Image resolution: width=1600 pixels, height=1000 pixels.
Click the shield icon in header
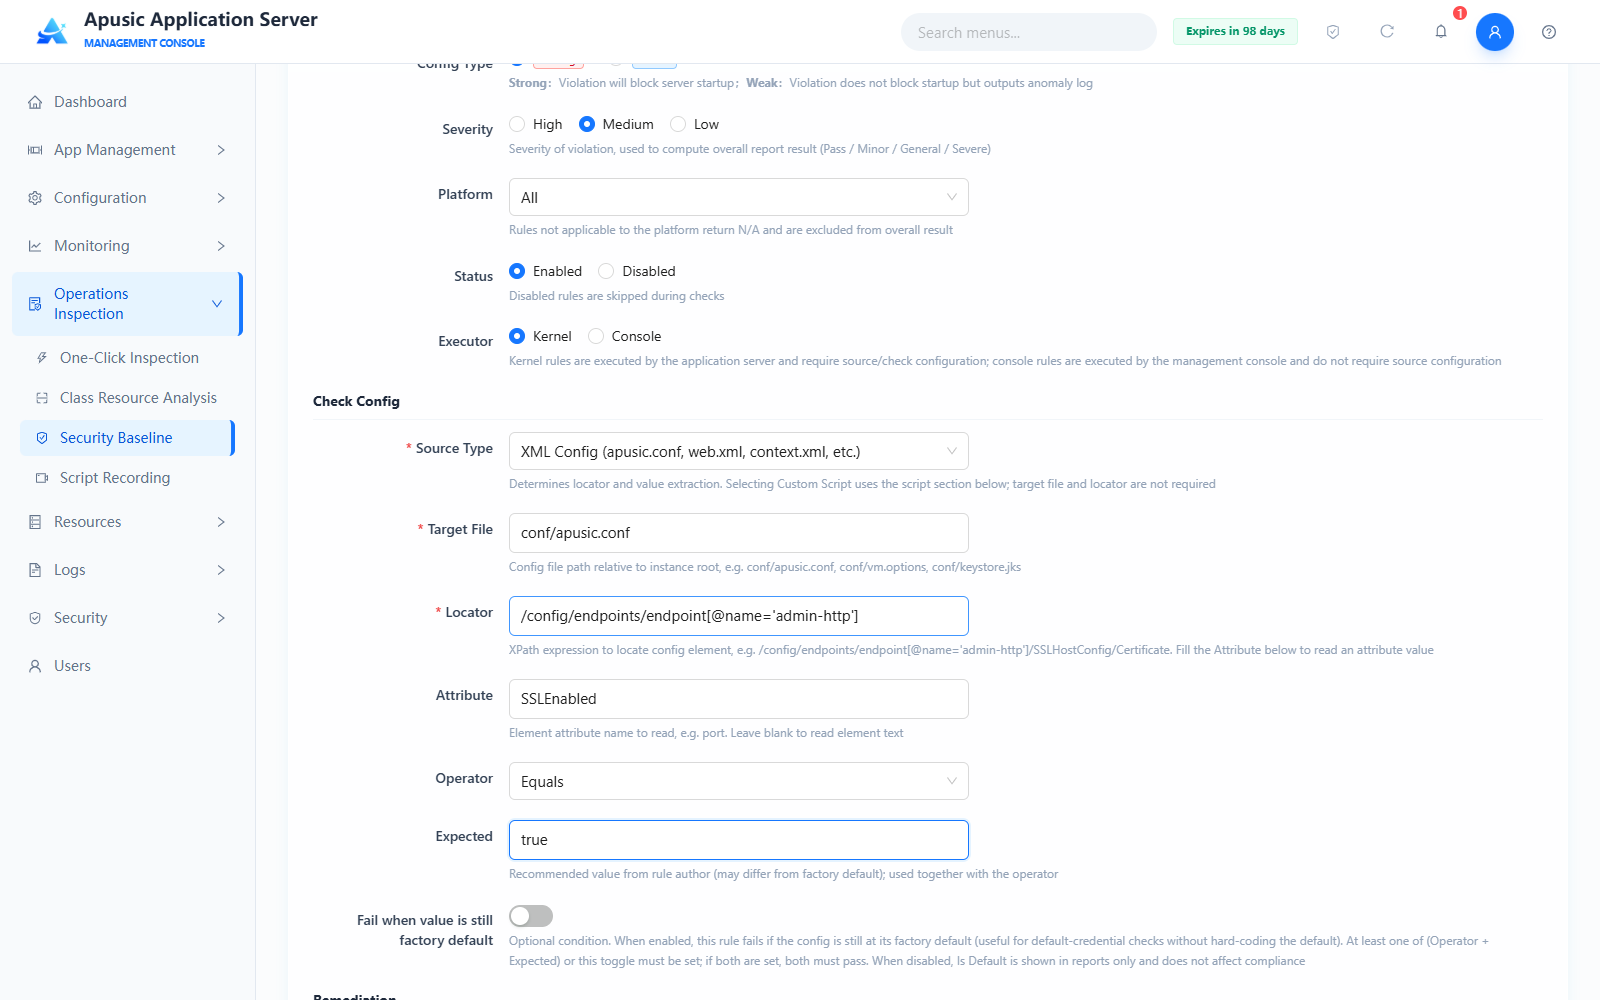coord(1333,32)
